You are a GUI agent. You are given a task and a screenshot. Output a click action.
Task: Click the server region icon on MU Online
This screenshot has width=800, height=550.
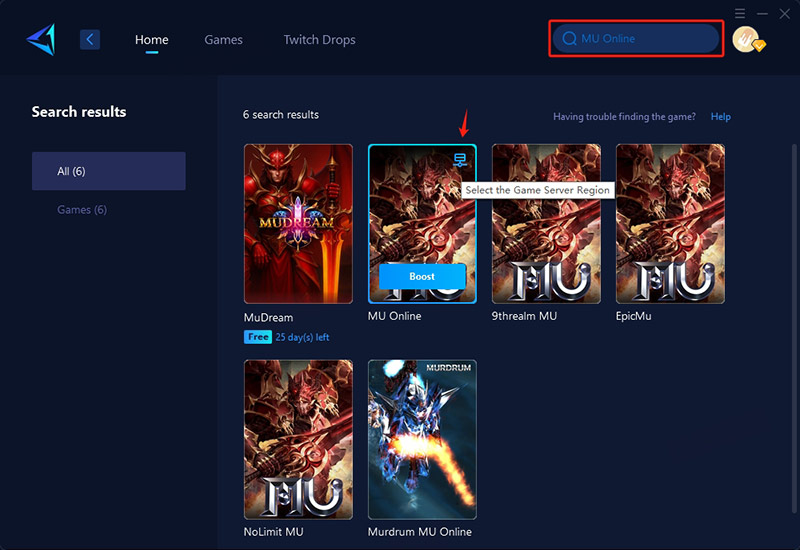coord(460,160)
